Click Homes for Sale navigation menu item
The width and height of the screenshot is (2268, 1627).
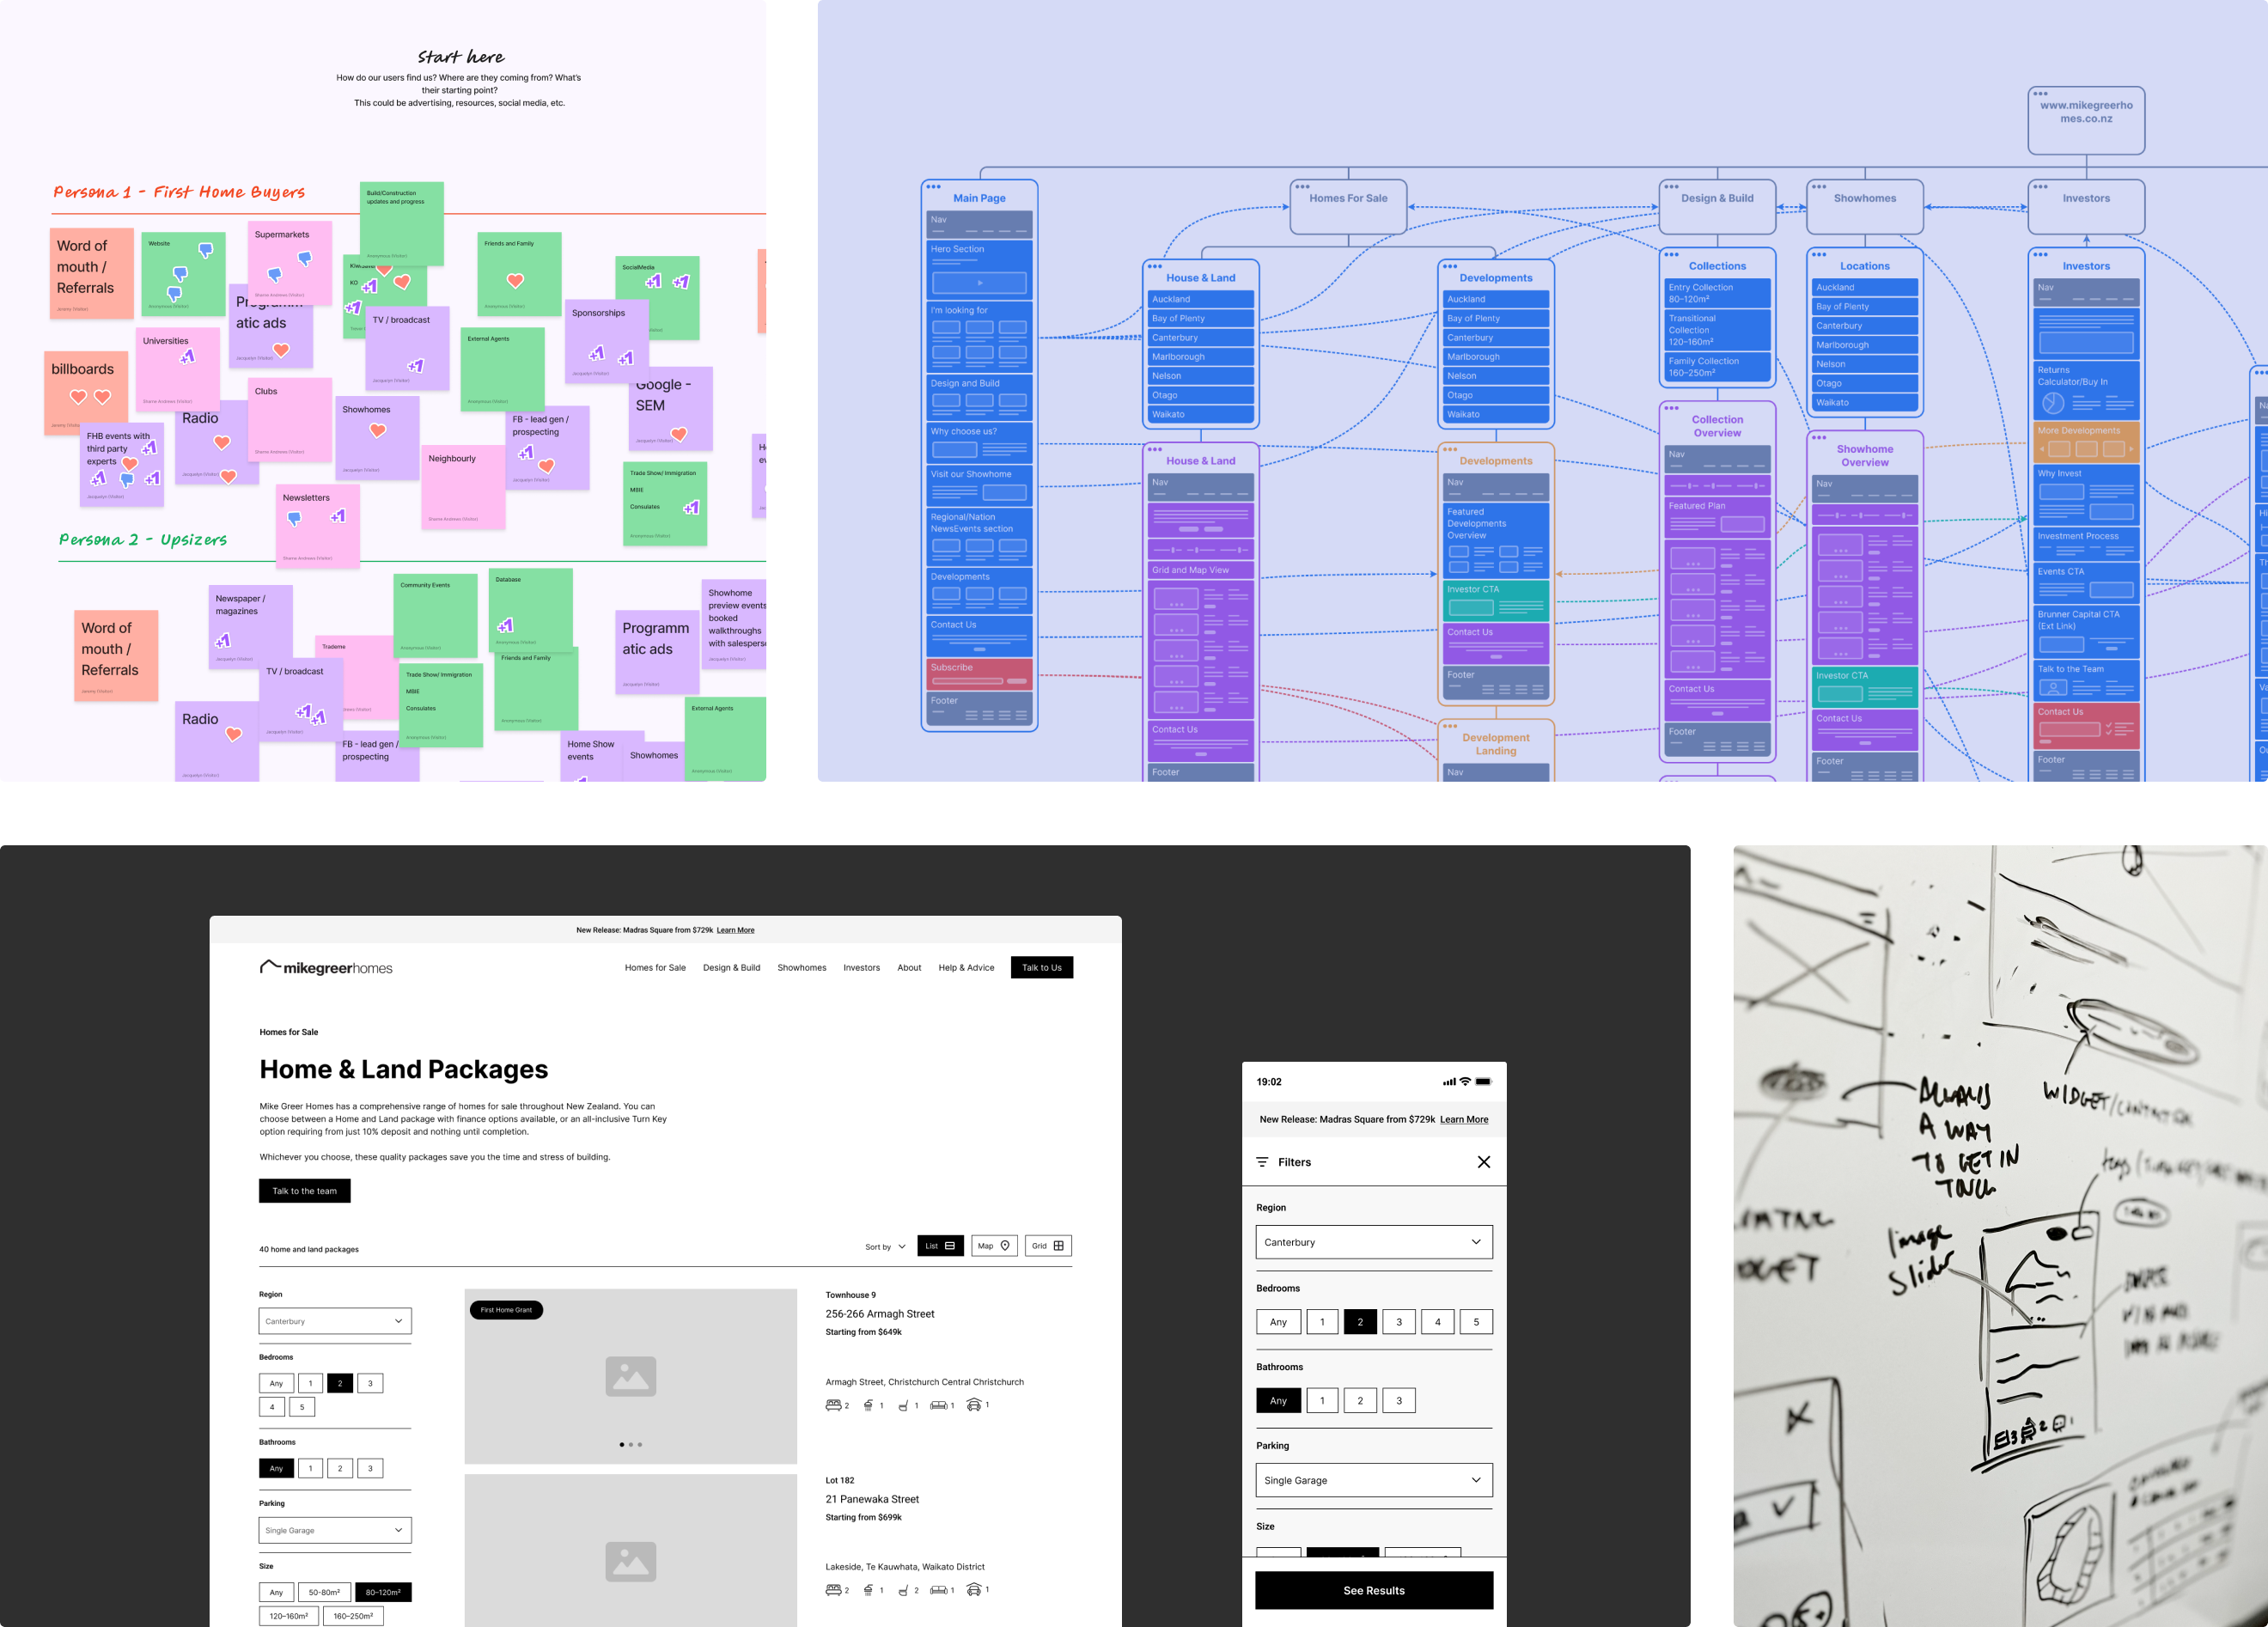pos(653,966)
